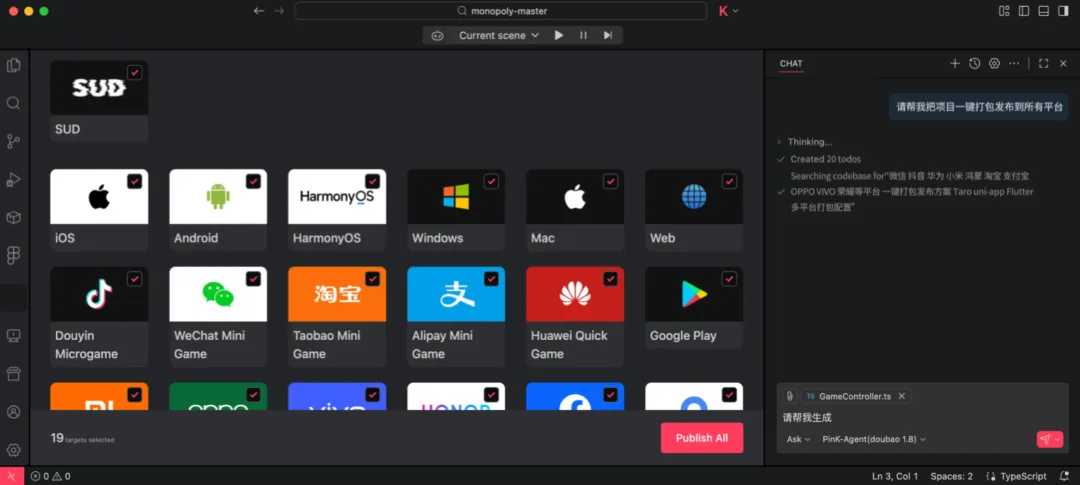Open chat settings gear icon

(994, 63)
